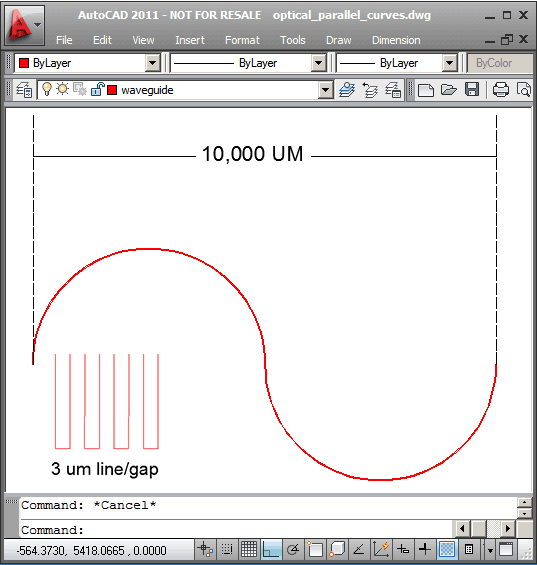Click Make Object's Layer Current icon
The width and height of the screenshot is (537, 565).
point(347,90)
